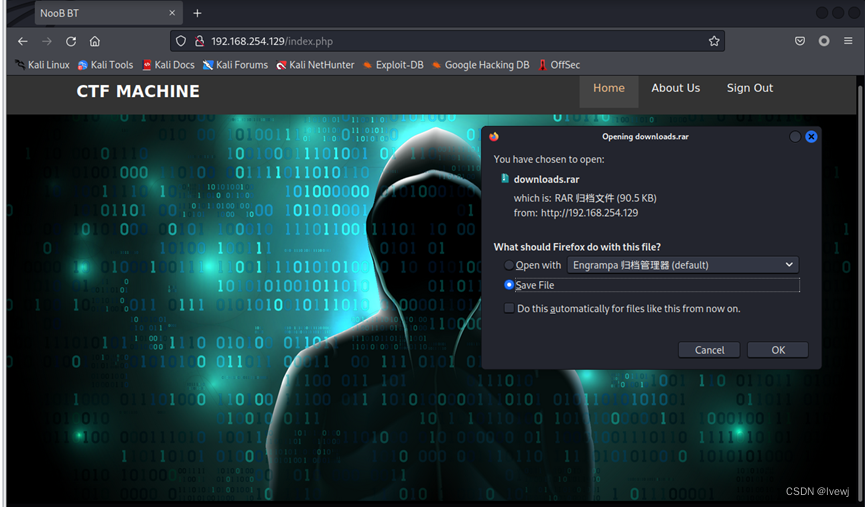Cancel the download dialog
Viewport: 865px width, 507px height.
(709, 350)
